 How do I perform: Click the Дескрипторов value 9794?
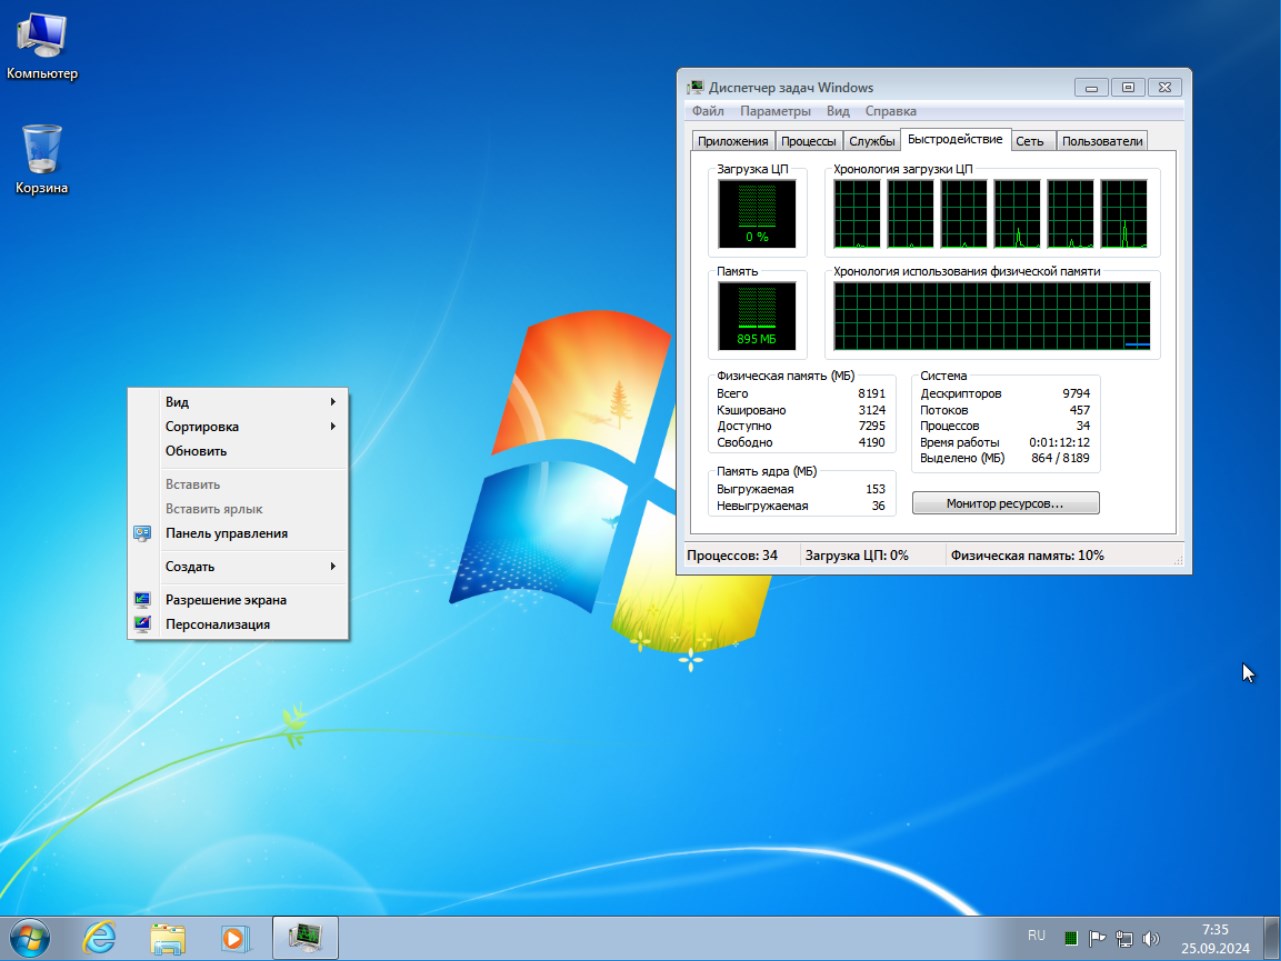click(x=1076, y=394)
